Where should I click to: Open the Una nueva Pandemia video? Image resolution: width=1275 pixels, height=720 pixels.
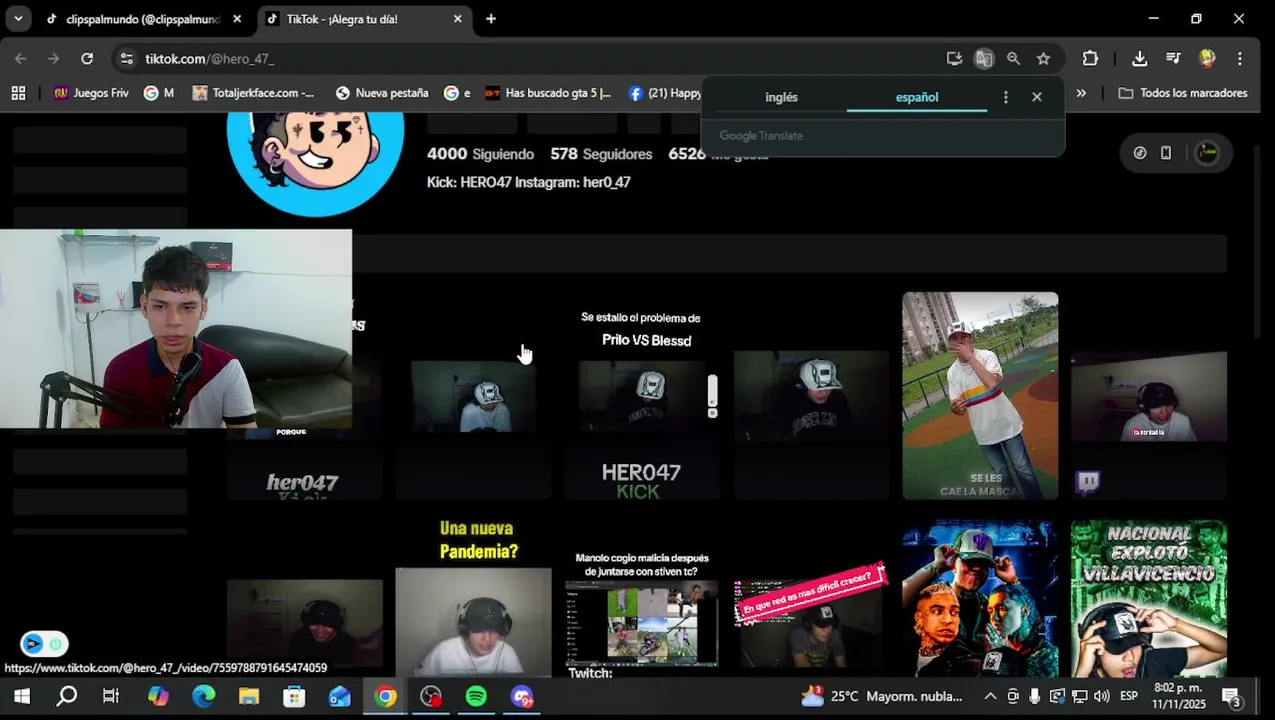(473, 598)
